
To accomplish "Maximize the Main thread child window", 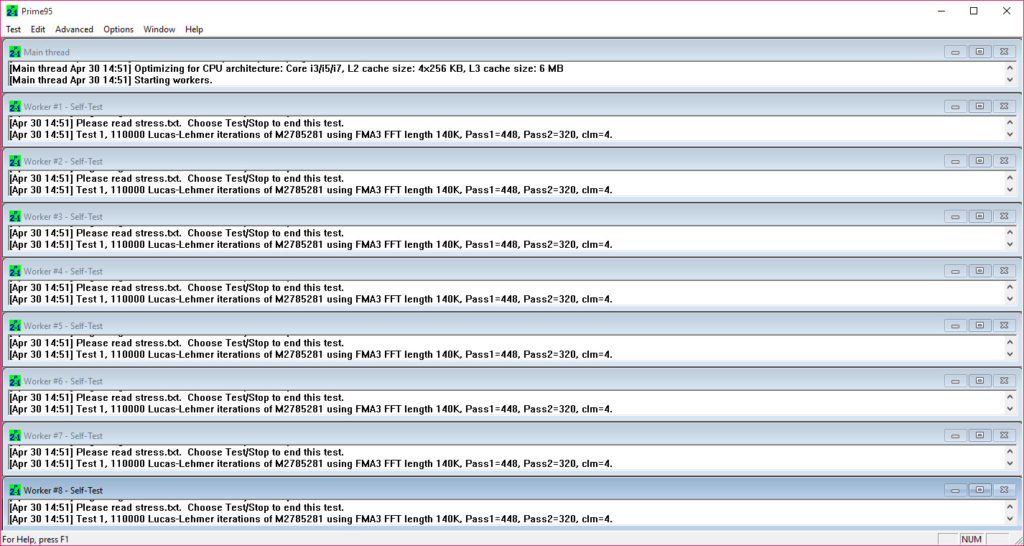I will [x=980, y=52].
